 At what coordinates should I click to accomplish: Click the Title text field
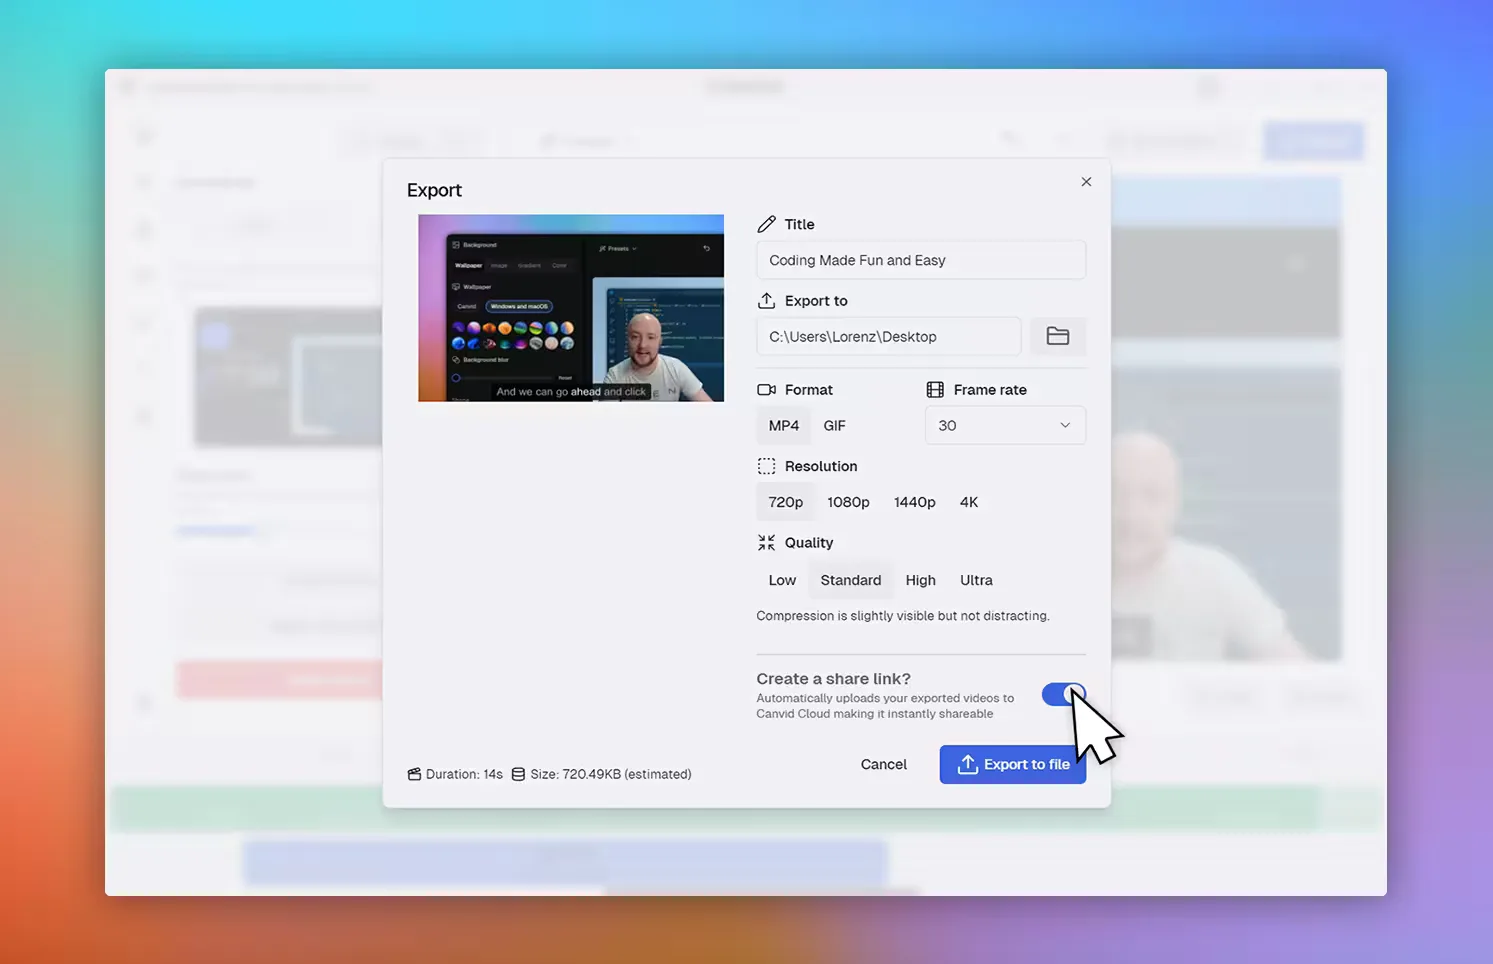coord(920,260)
